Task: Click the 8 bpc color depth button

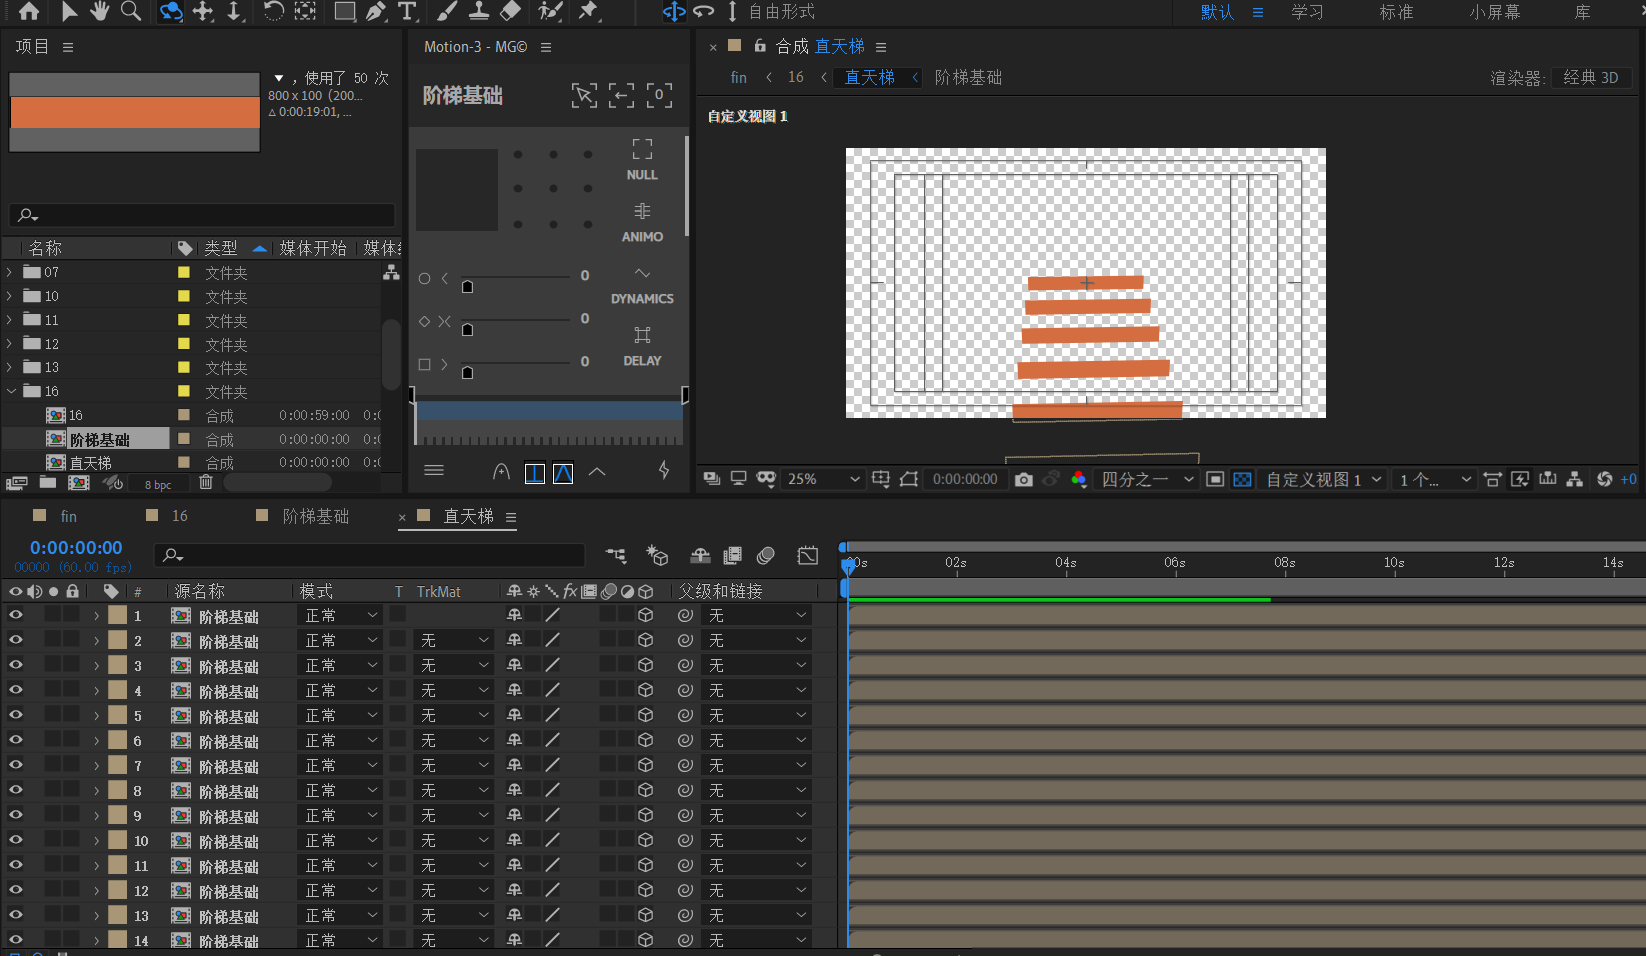Action: (158, 484)
